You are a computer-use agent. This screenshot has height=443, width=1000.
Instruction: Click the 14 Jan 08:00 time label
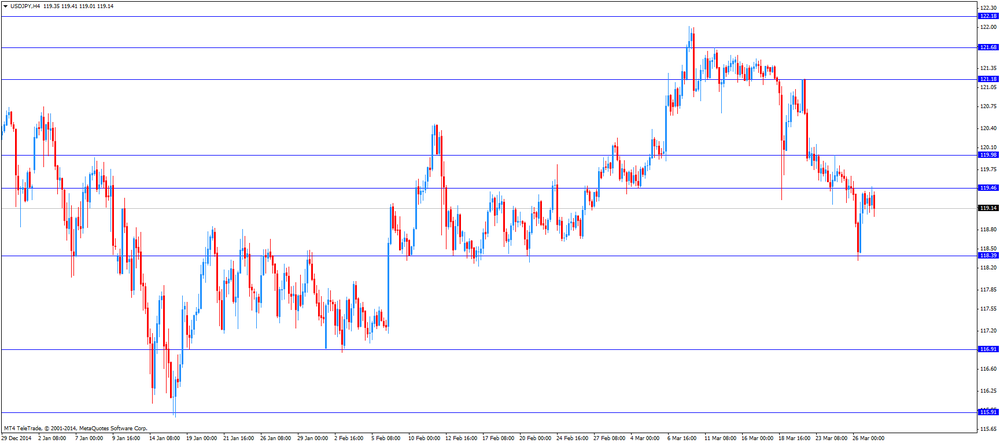click(164, 438)
